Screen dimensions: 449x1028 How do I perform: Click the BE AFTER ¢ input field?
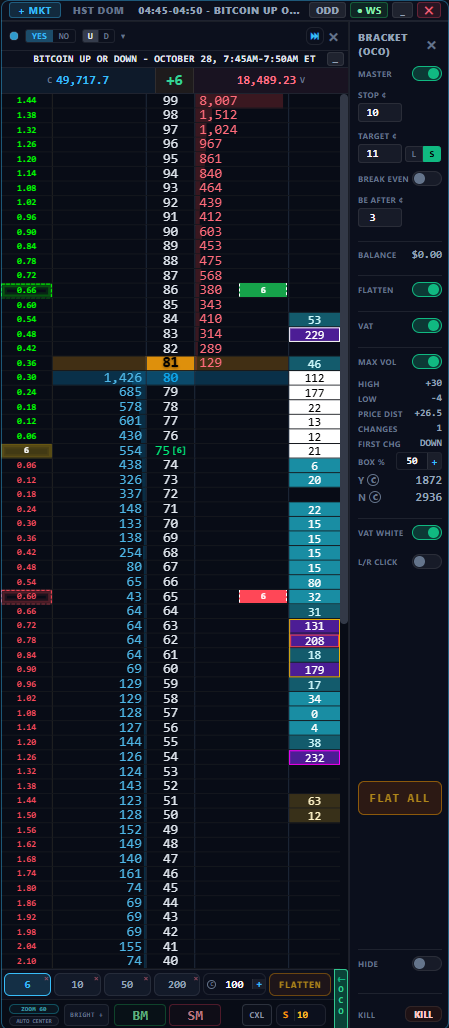[380, 217]
